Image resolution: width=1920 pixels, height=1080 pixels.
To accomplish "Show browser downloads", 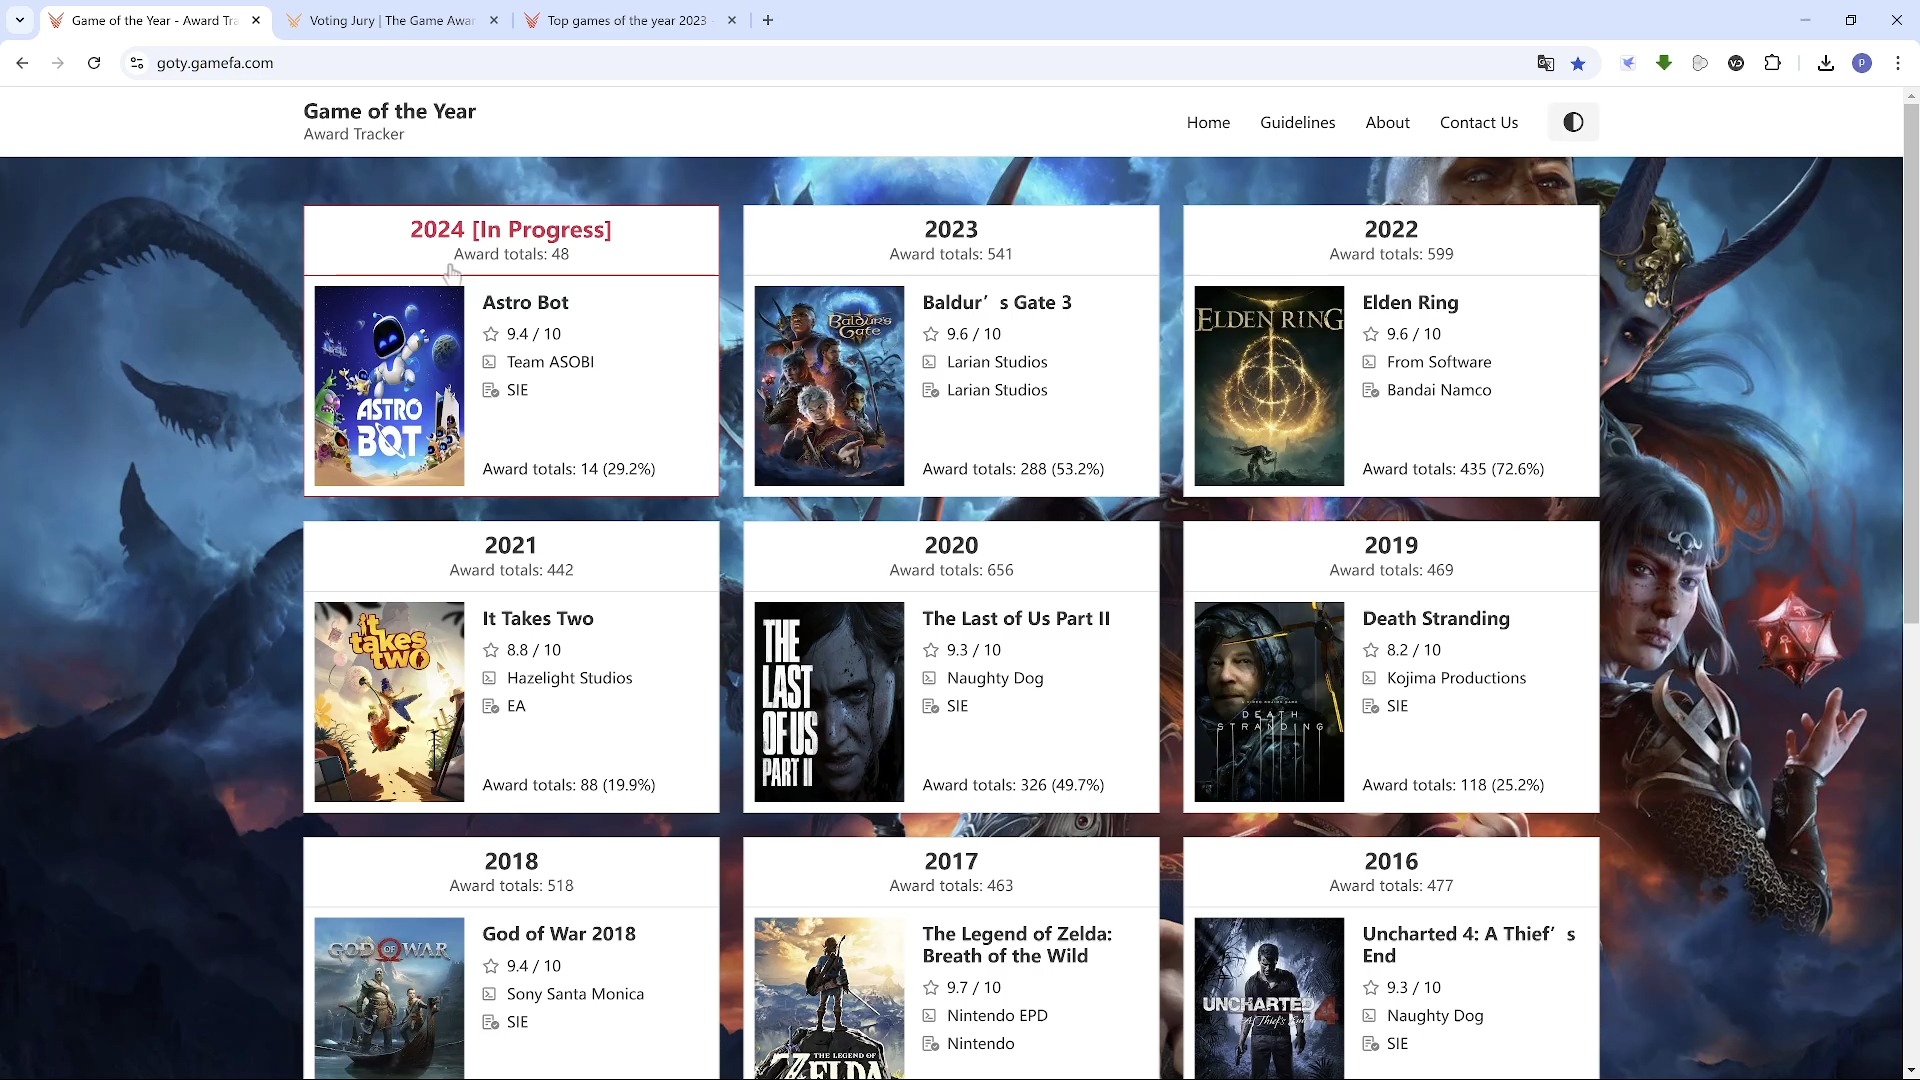I will click(x=1826, y=63).
